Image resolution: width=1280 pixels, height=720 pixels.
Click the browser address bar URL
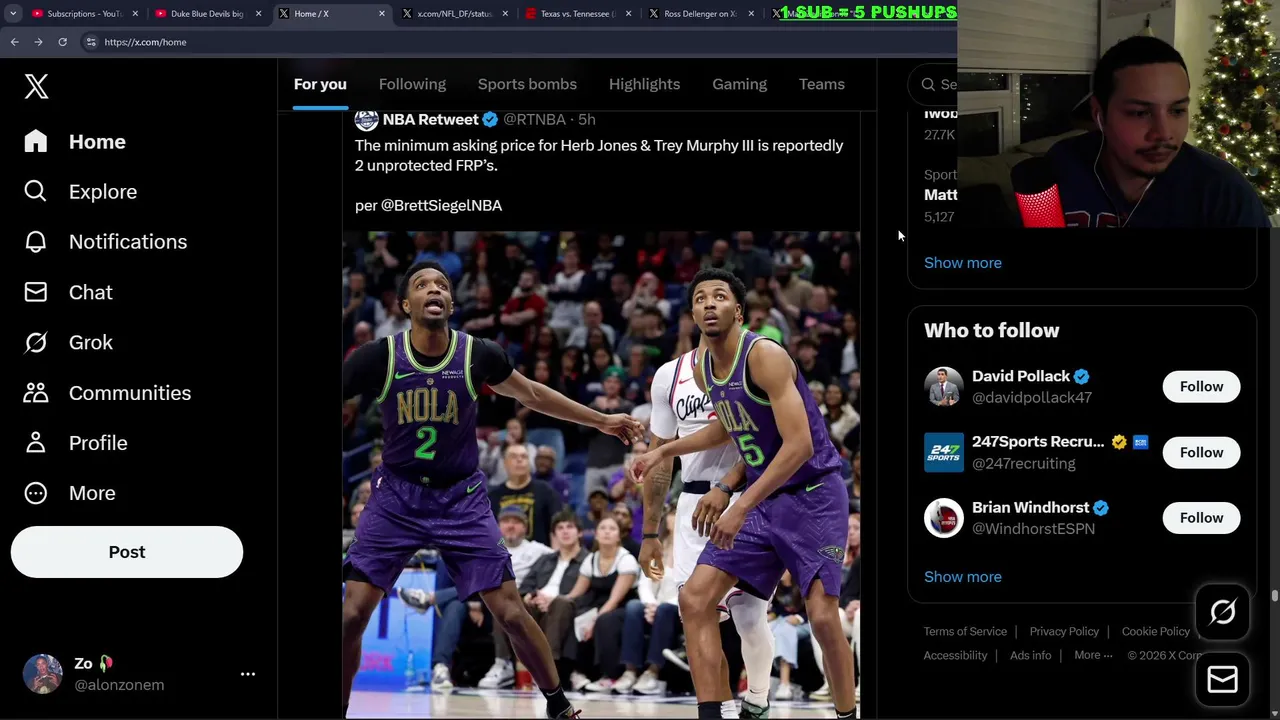(x=145, y=42)
